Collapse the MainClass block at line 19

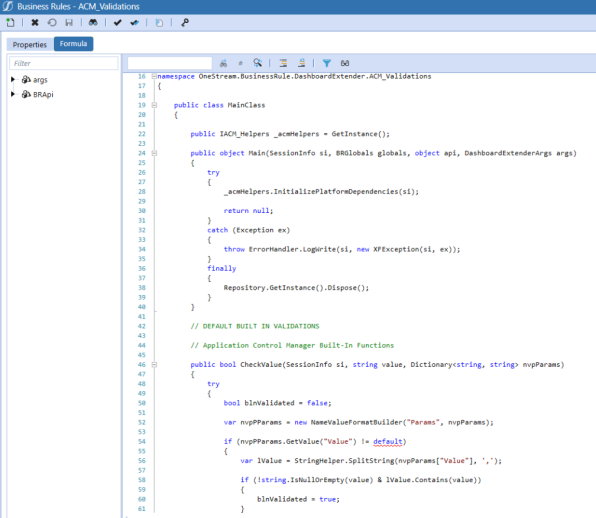coord(154,105)
